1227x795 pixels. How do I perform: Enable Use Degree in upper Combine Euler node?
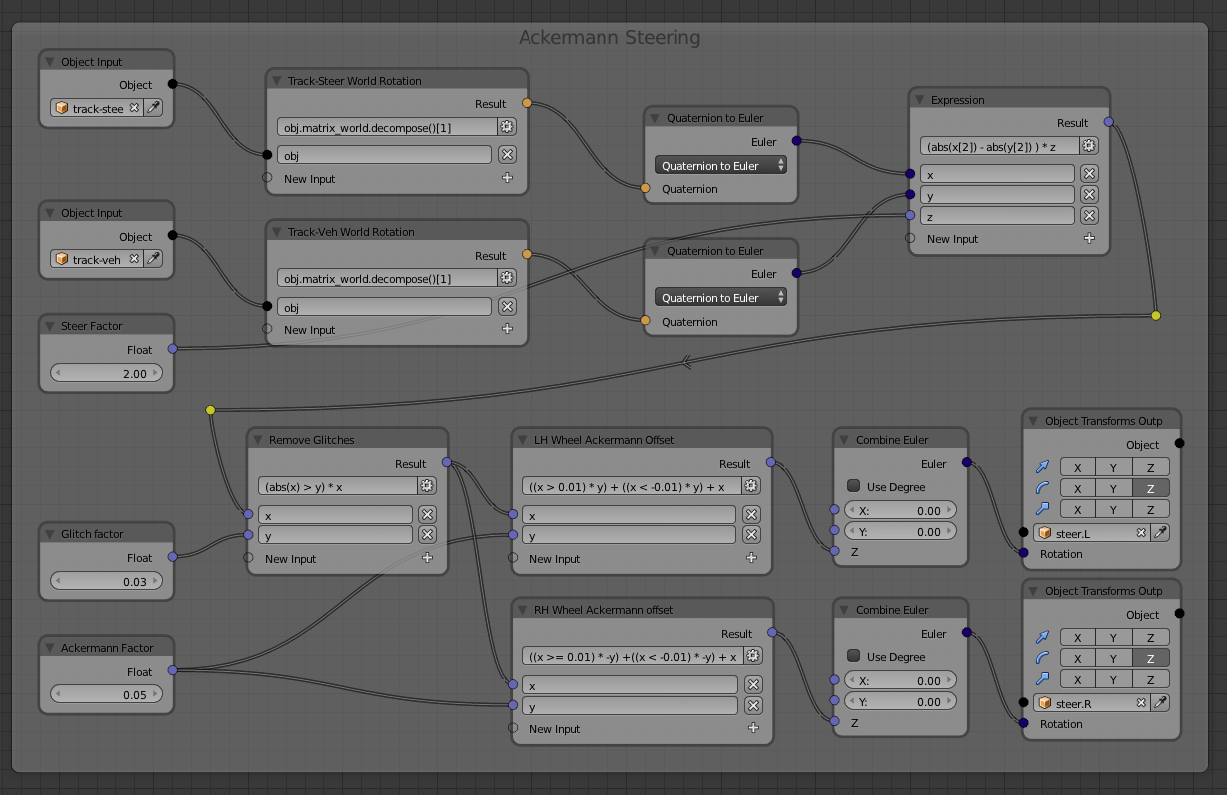click(853, 486)
